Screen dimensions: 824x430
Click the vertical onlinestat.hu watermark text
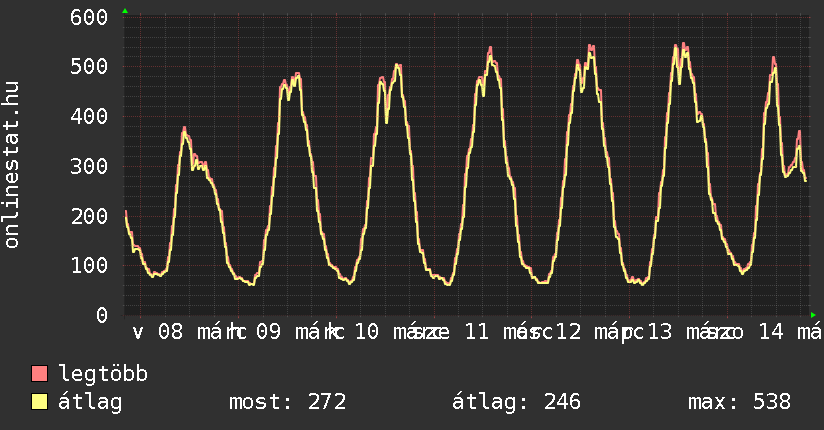pos(14,166)
